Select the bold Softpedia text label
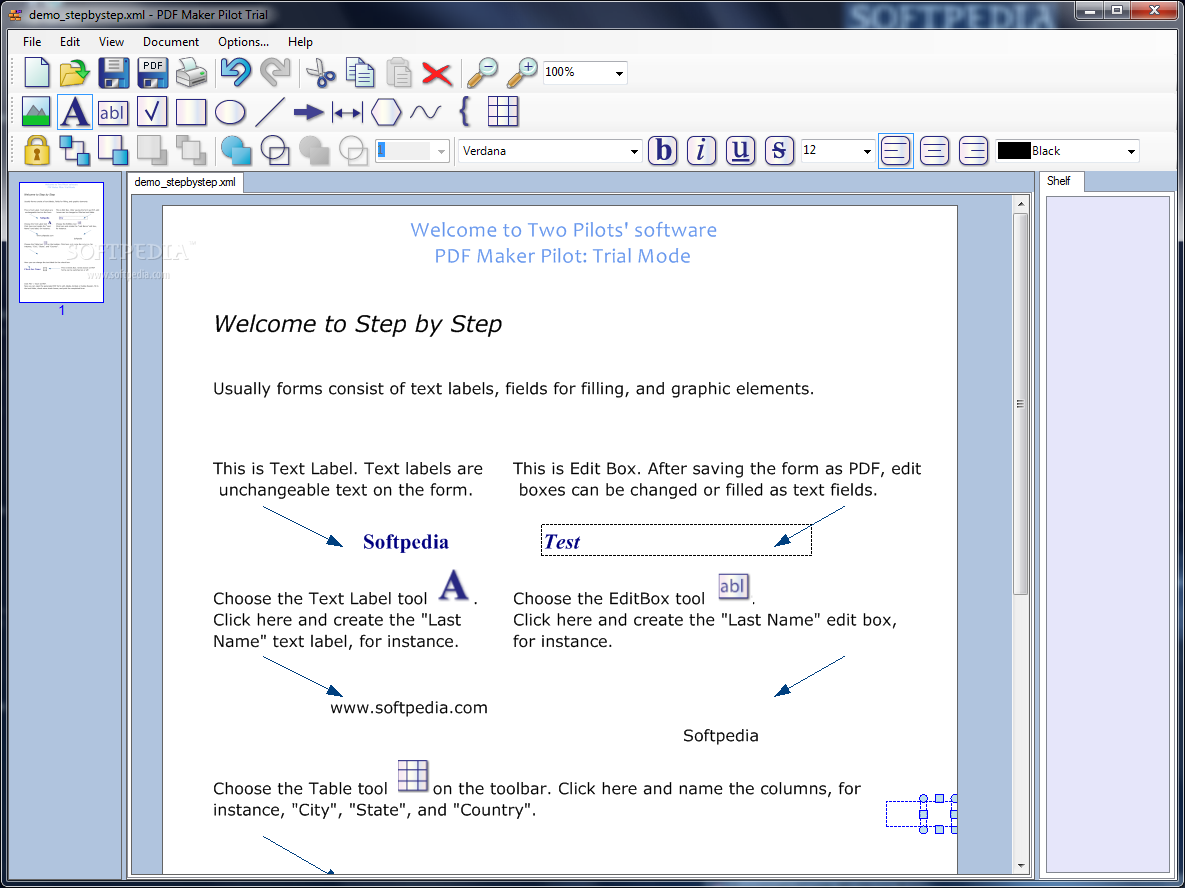 coord(406,542)
